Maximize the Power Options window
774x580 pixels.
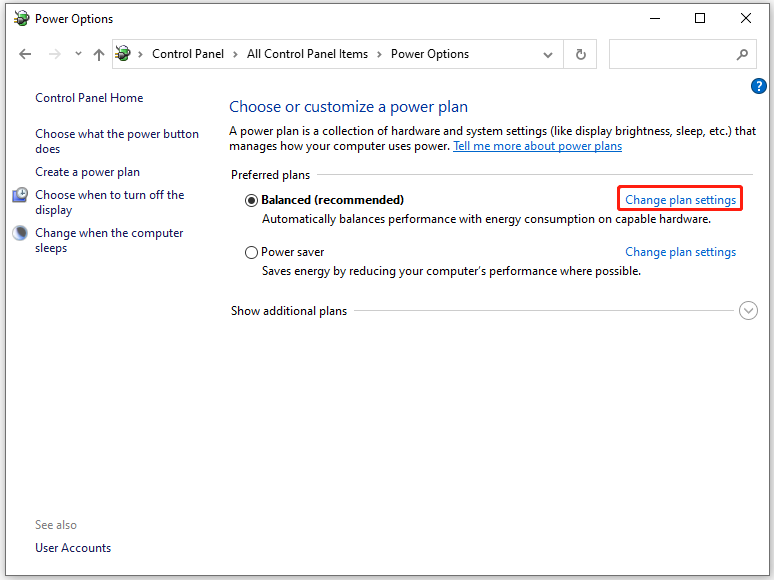(699, 19)
